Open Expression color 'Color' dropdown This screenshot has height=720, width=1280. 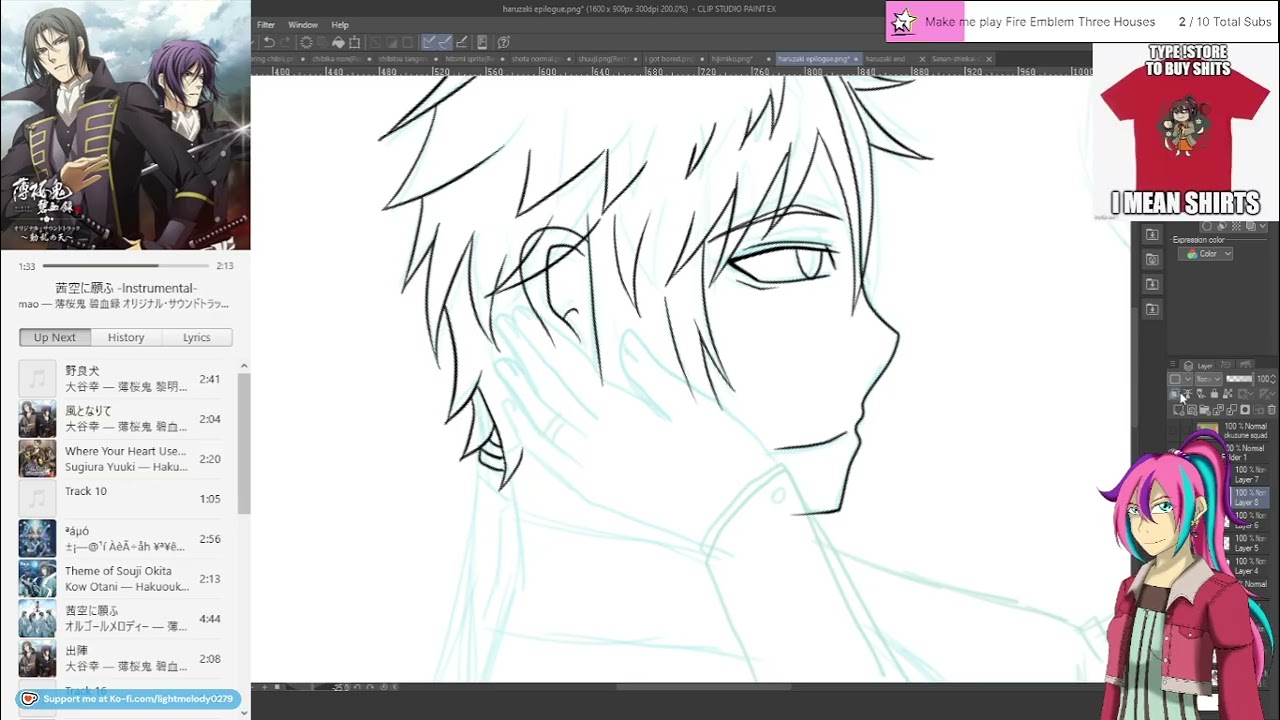[1206, 254]
